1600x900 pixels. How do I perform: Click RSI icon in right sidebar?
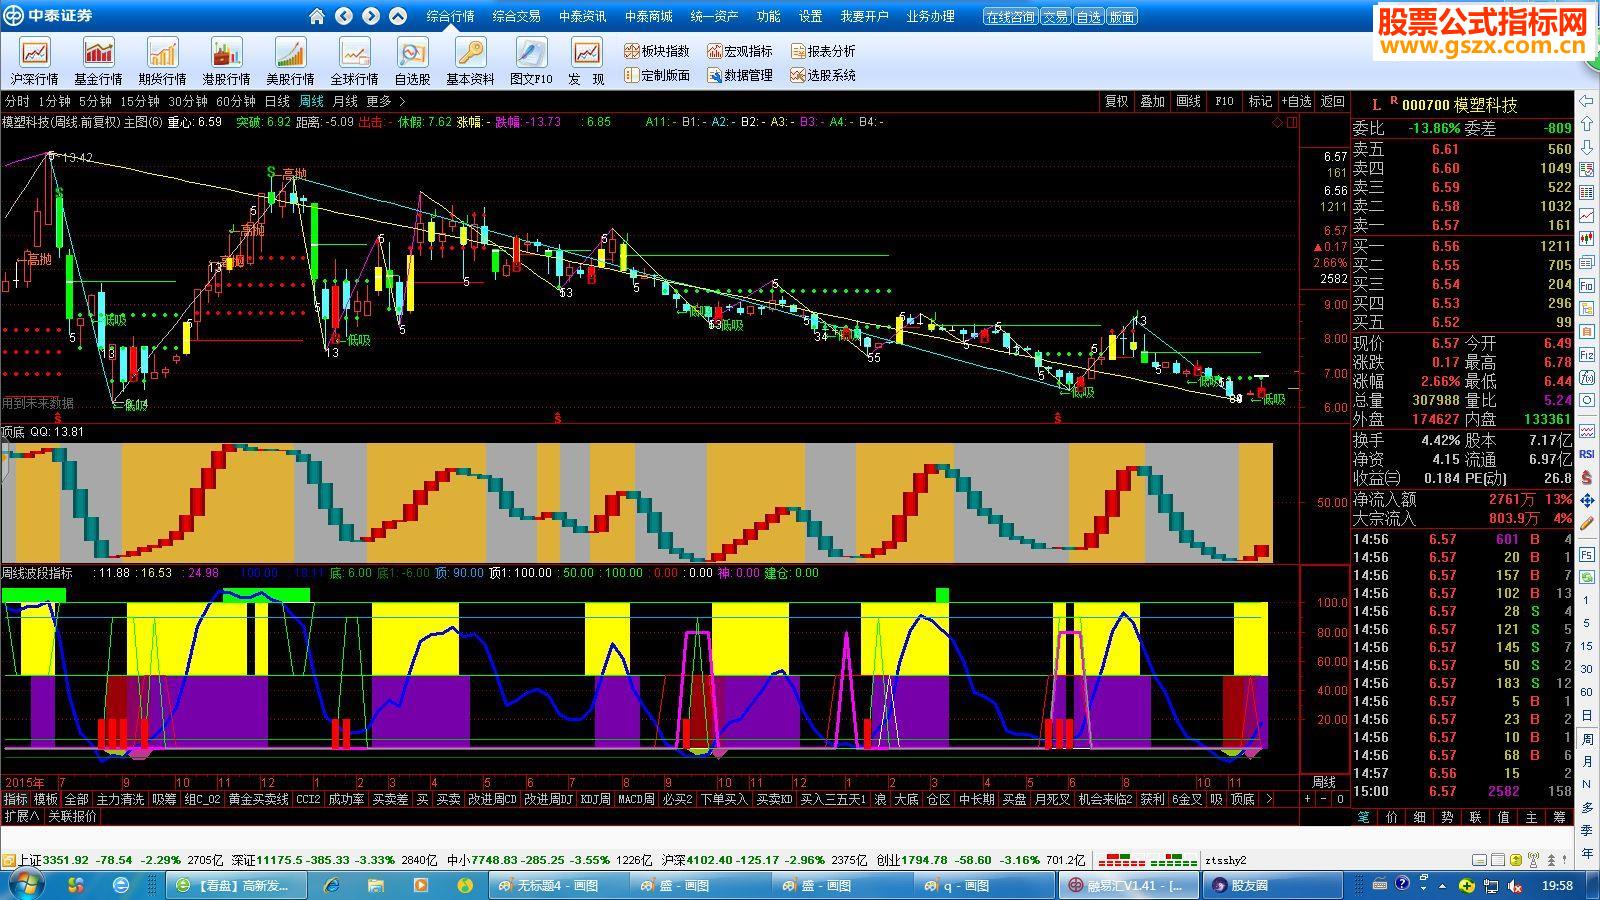[1587, 454]
